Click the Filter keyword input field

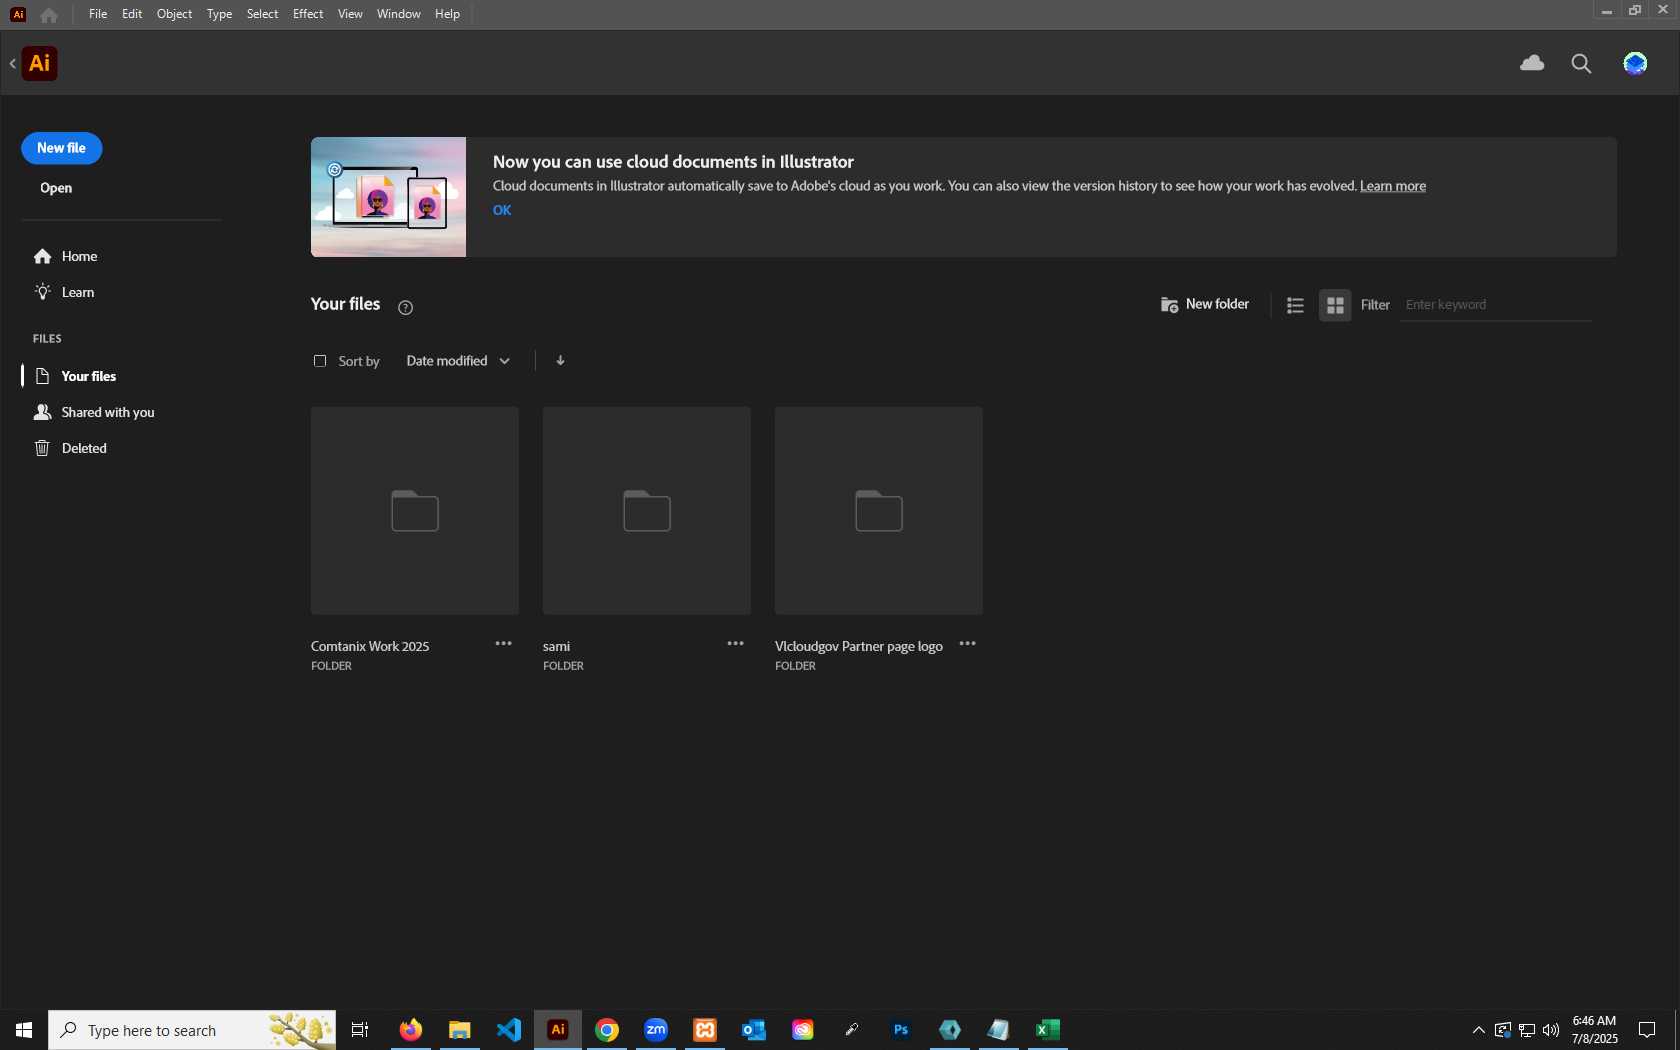[x=1495, y=305]
